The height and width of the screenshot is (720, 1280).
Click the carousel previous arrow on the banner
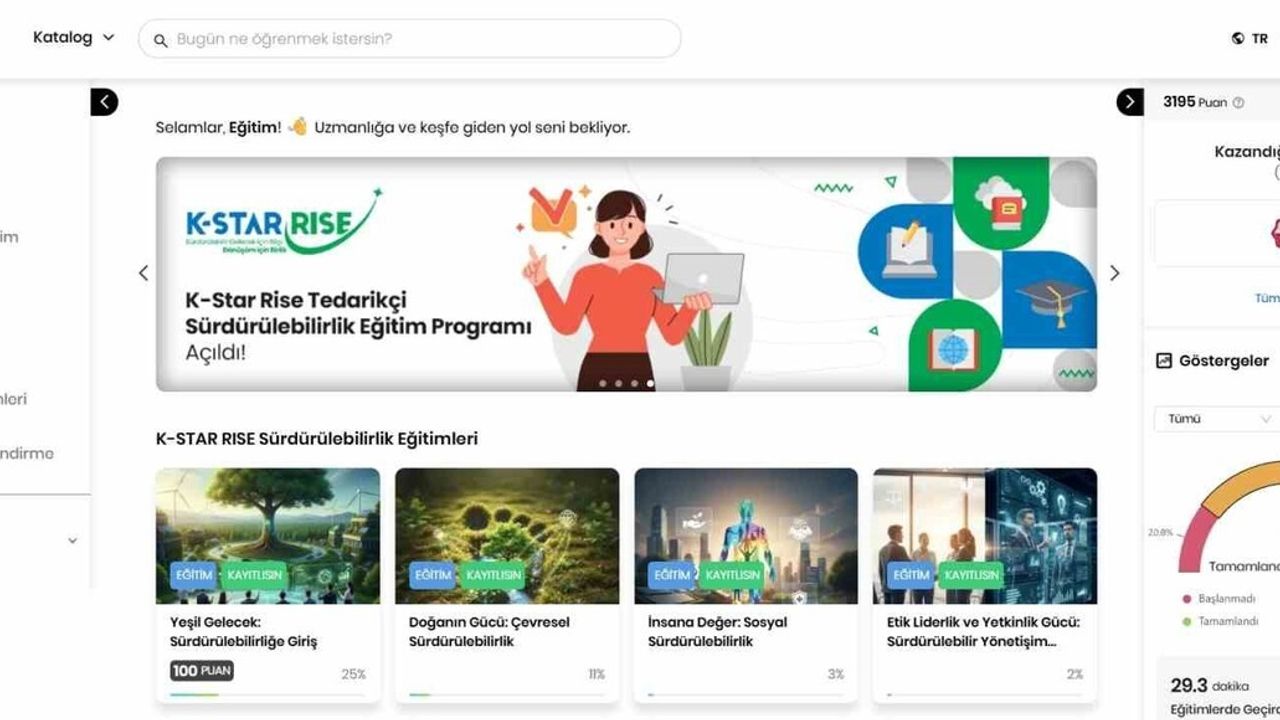[x=143, y=272]
